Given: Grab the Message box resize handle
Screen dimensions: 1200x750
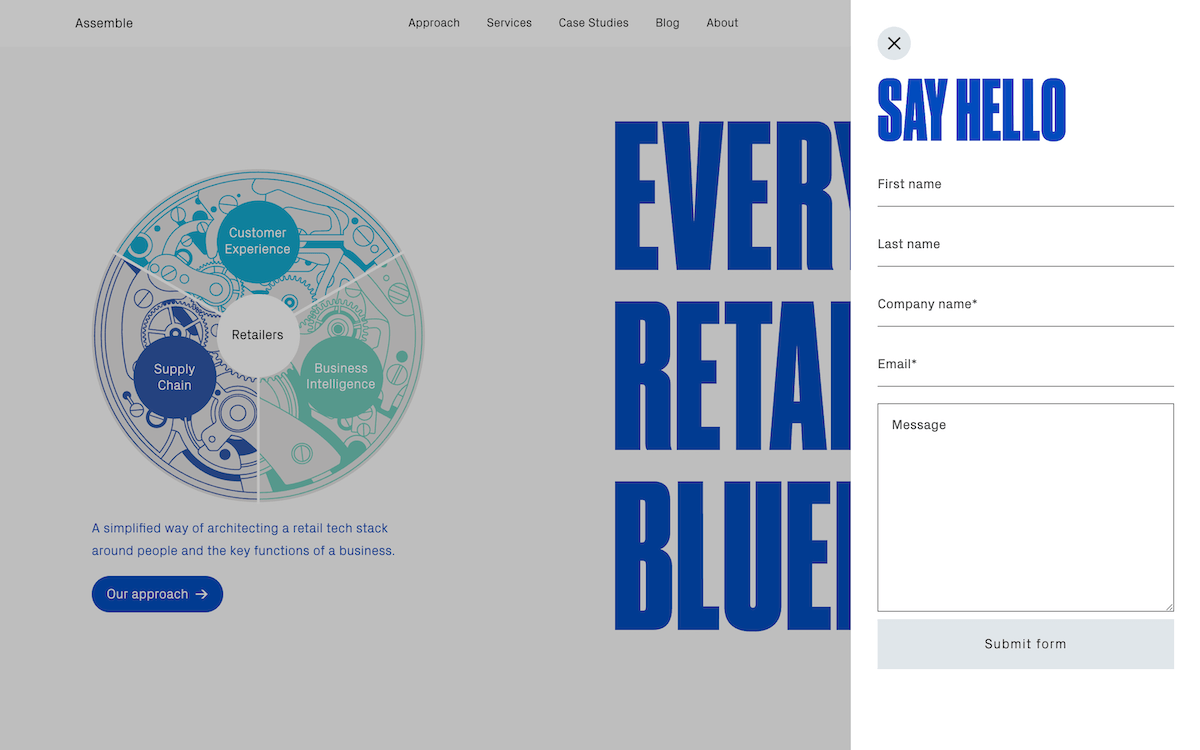Looking at the screenshot, I should 1168,606.
